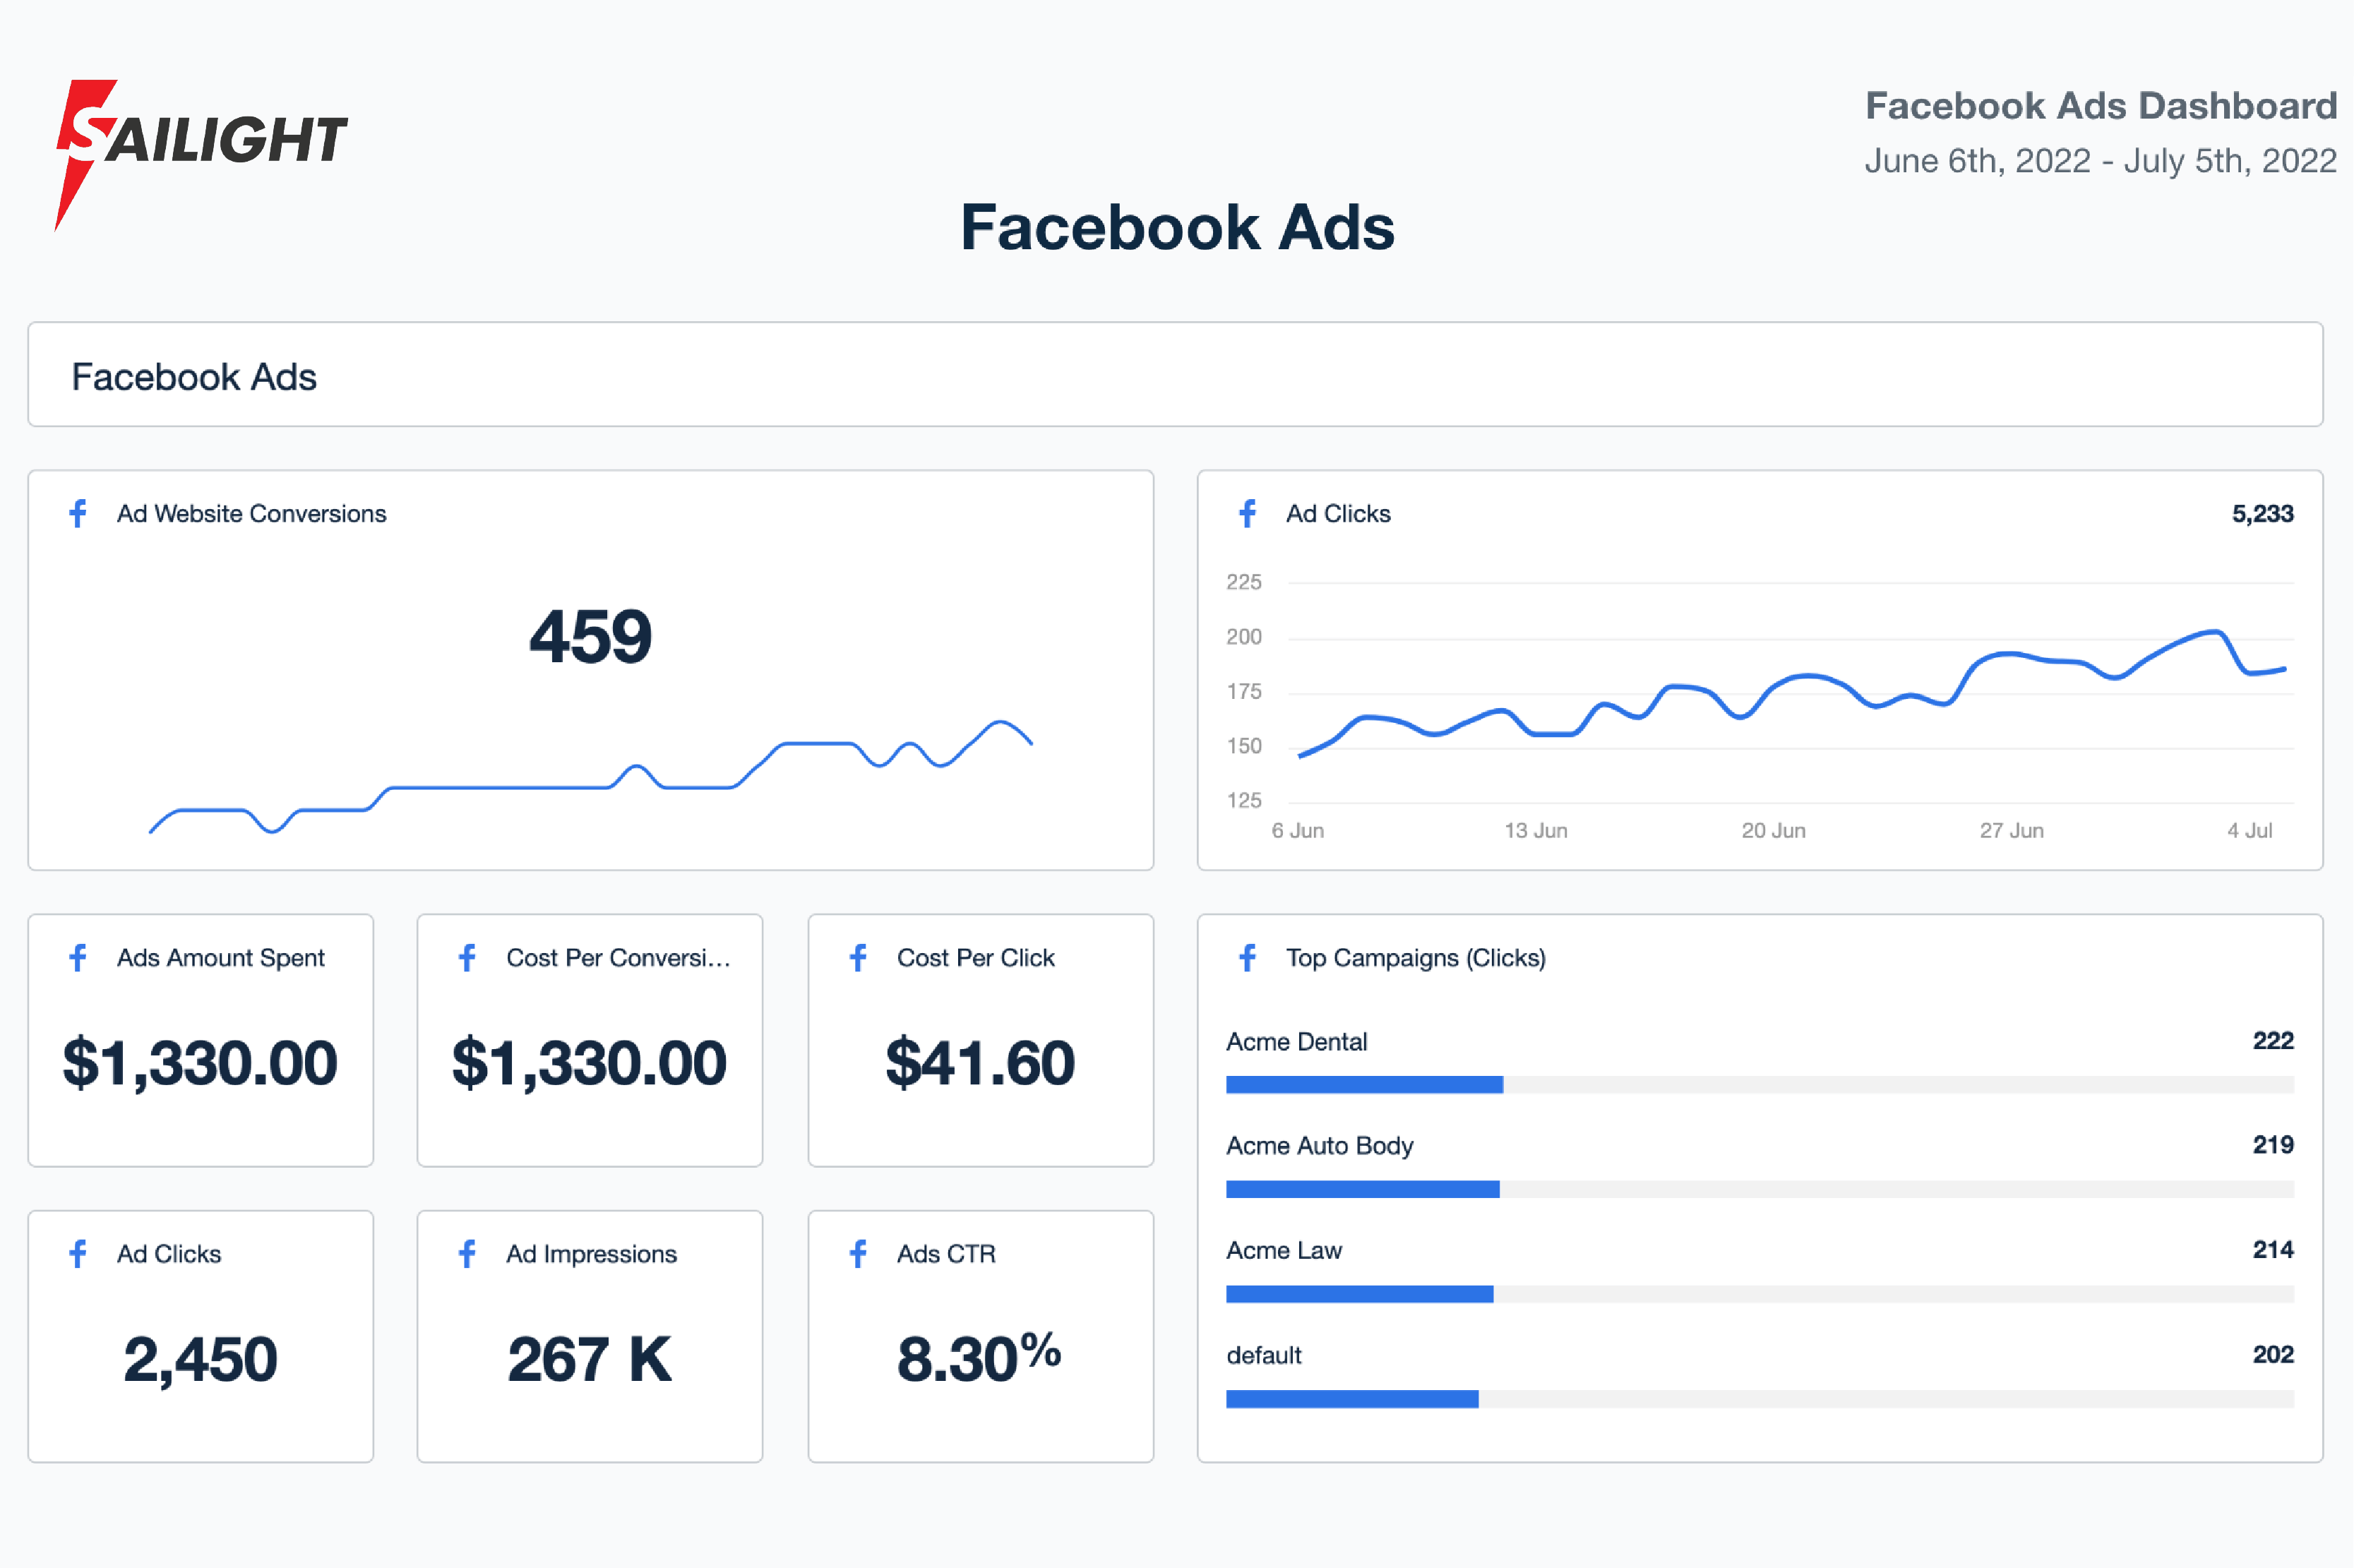This screenshot has height=1568, width=2354.
Task: Click Facebook icon on Ads CTR card
Action: click(x=858, y=1253)
